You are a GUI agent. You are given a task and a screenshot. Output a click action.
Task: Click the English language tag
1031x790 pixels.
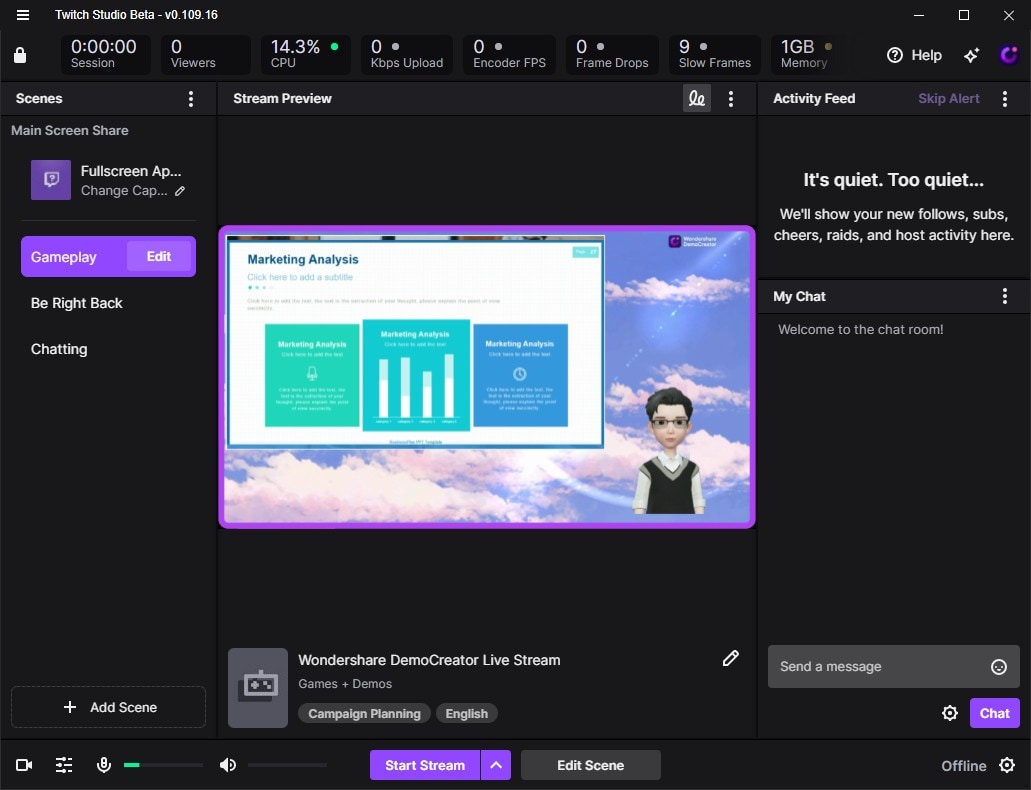tap(467, 714)
